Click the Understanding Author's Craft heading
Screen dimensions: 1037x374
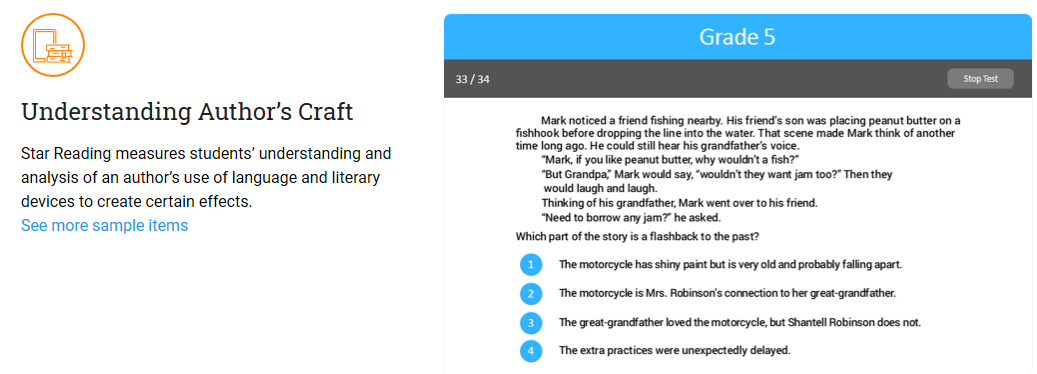pyautogui.click(x=187, y=112)
